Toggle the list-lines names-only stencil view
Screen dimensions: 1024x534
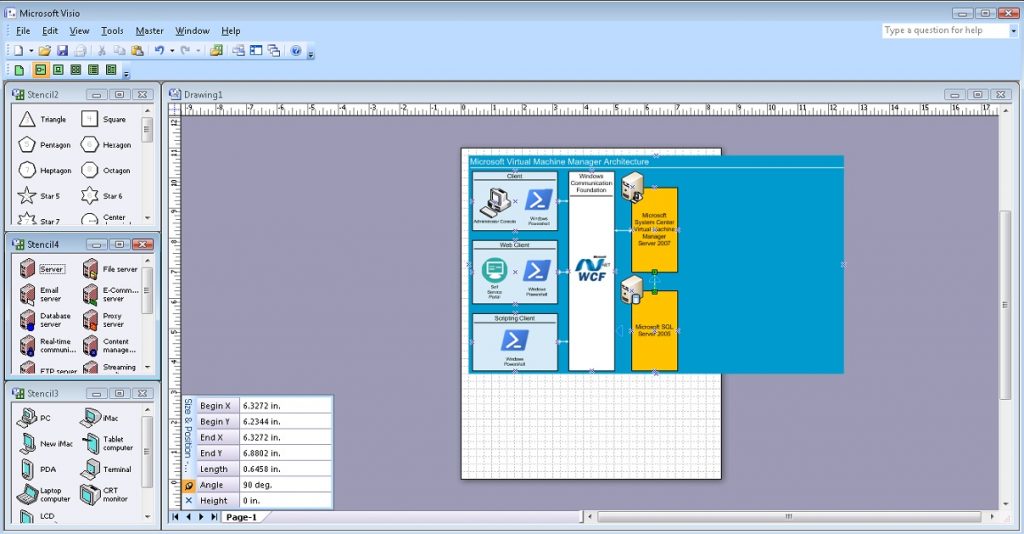[93, 70]
